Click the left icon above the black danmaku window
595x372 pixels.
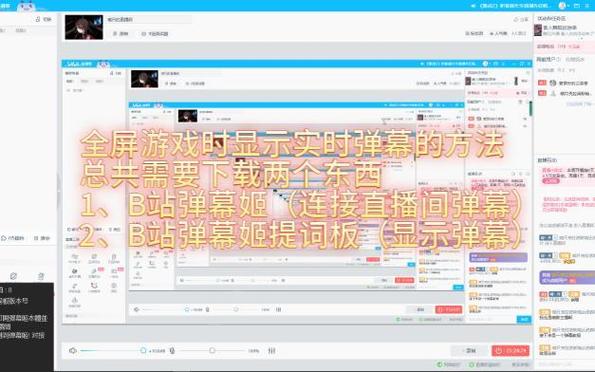coord(14,276)
